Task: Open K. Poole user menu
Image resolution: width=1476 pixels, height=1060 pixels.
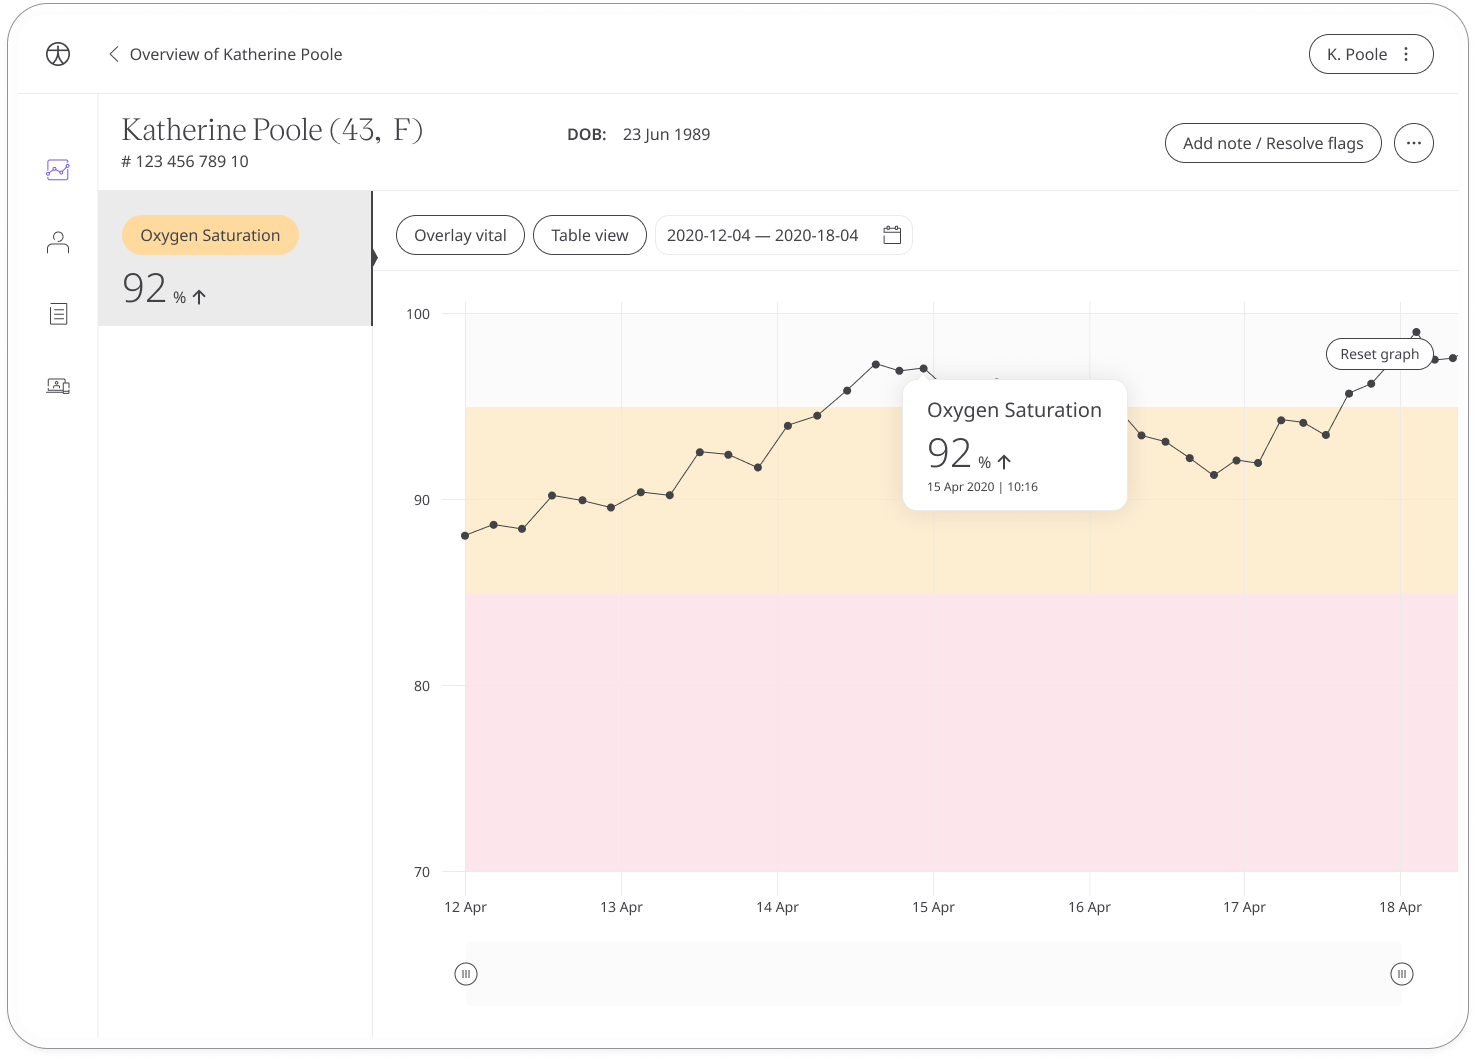Action: pos(1370,54)
